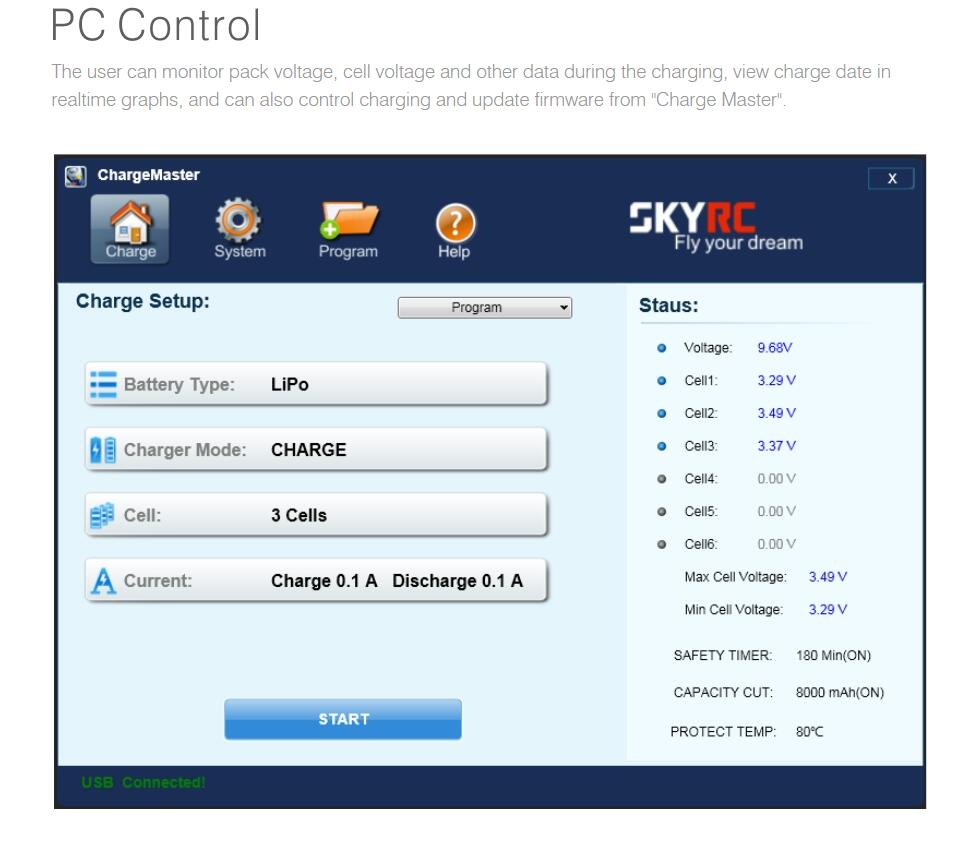Adjust Charge 0.1 A current setting
The height and width of the screenshot is (846, 979).
click(x=324, y=581)
